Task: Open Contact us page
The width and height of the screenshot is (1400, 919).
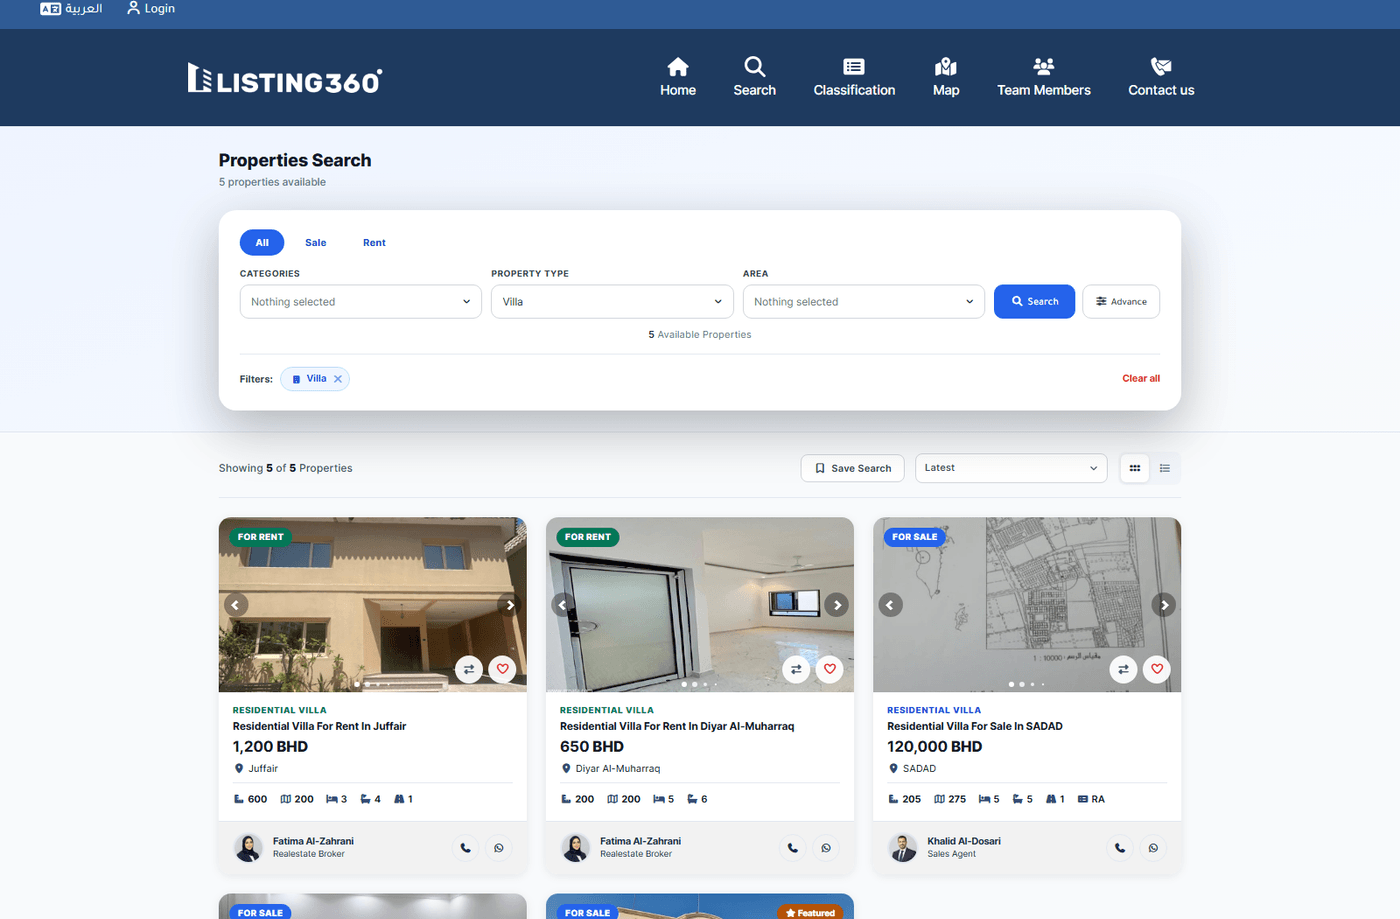Action: coord(1161,77)
